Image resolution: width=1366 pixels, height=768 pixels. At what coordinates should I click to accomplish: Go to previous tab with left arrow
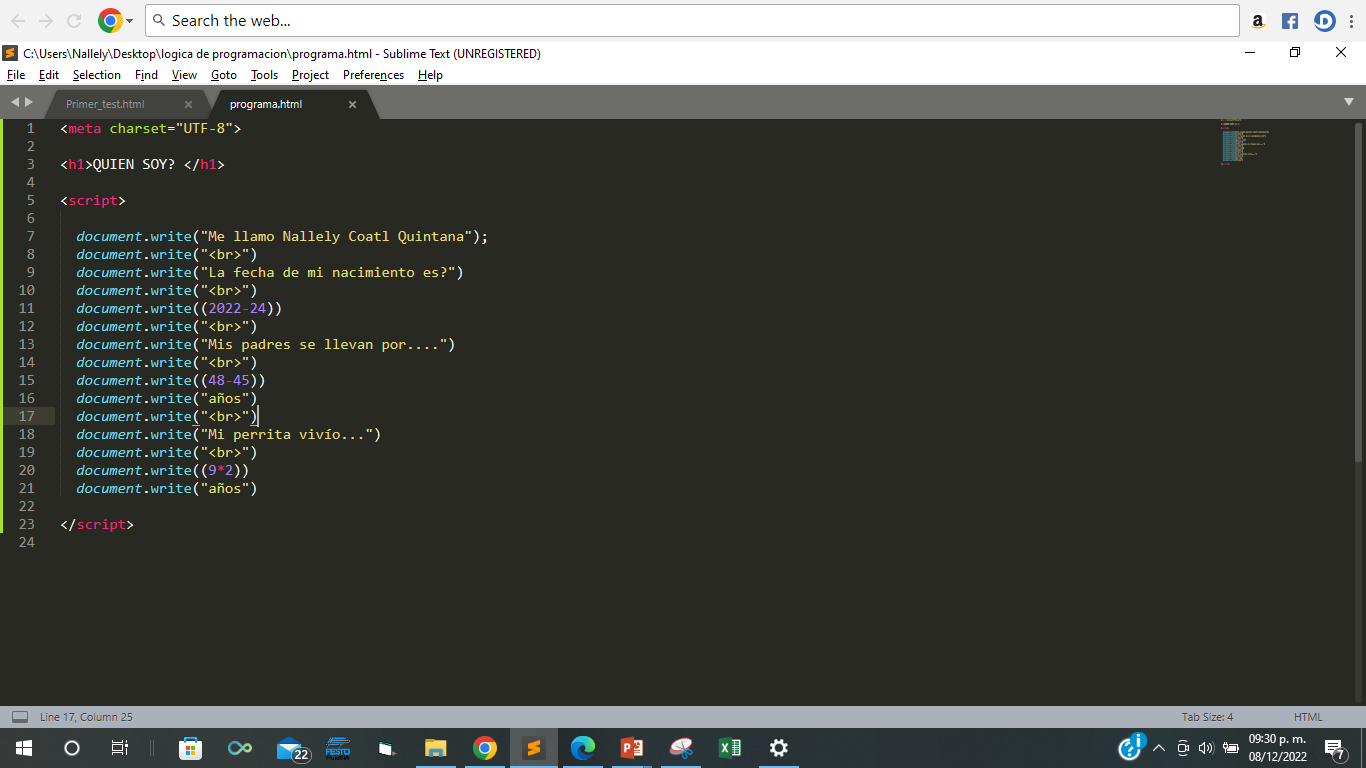pos(15,102)
